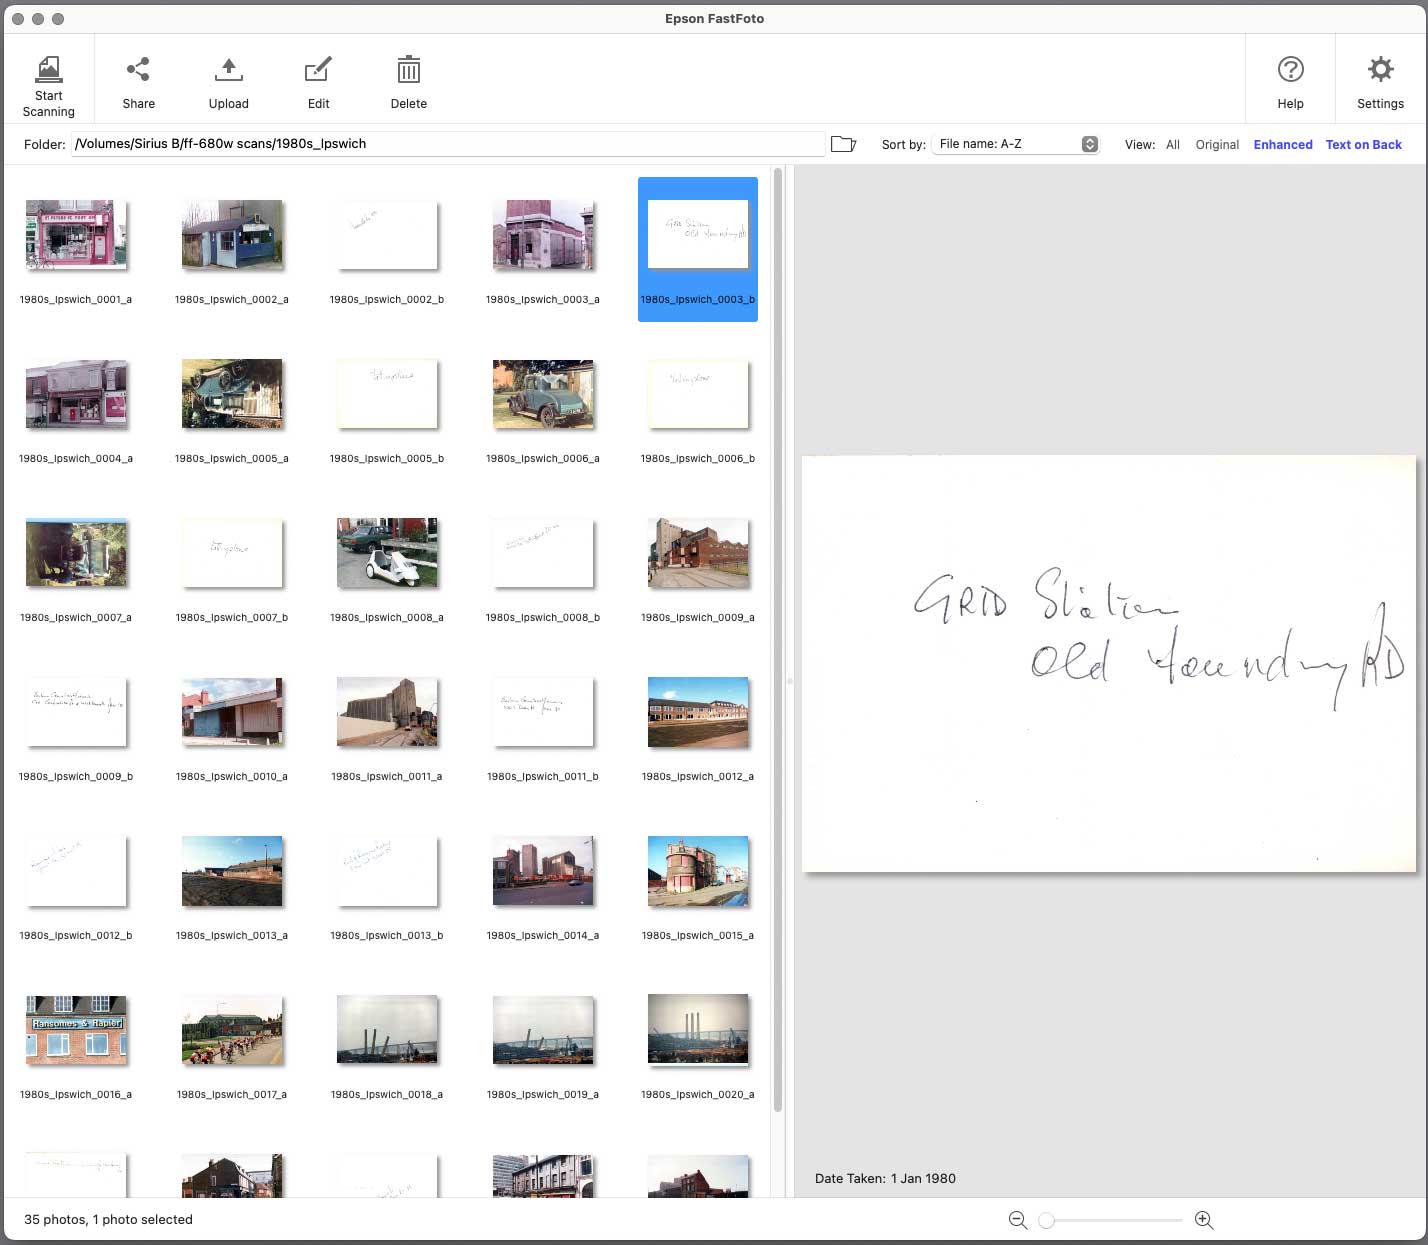Open the Edit photo tool
The height and width of the screenshot is (1245, 1428).
tap(318, 69)
